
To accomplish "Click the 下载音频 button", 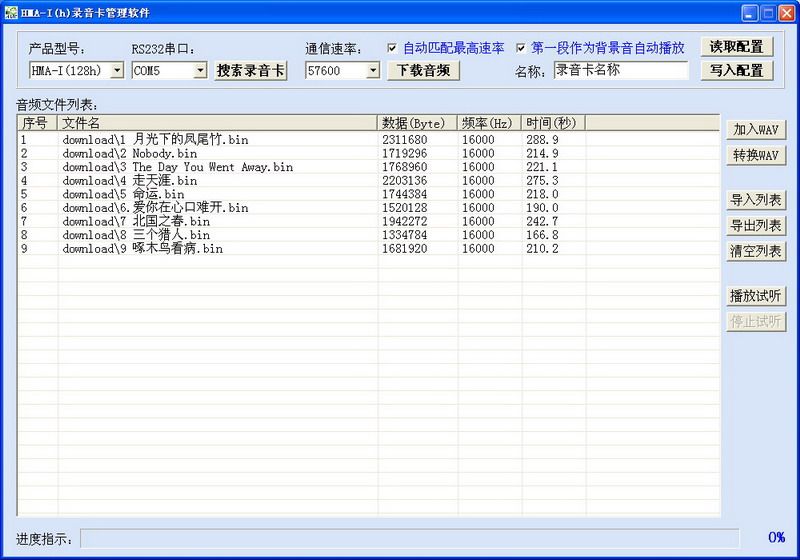I will (x=423, y=70).
